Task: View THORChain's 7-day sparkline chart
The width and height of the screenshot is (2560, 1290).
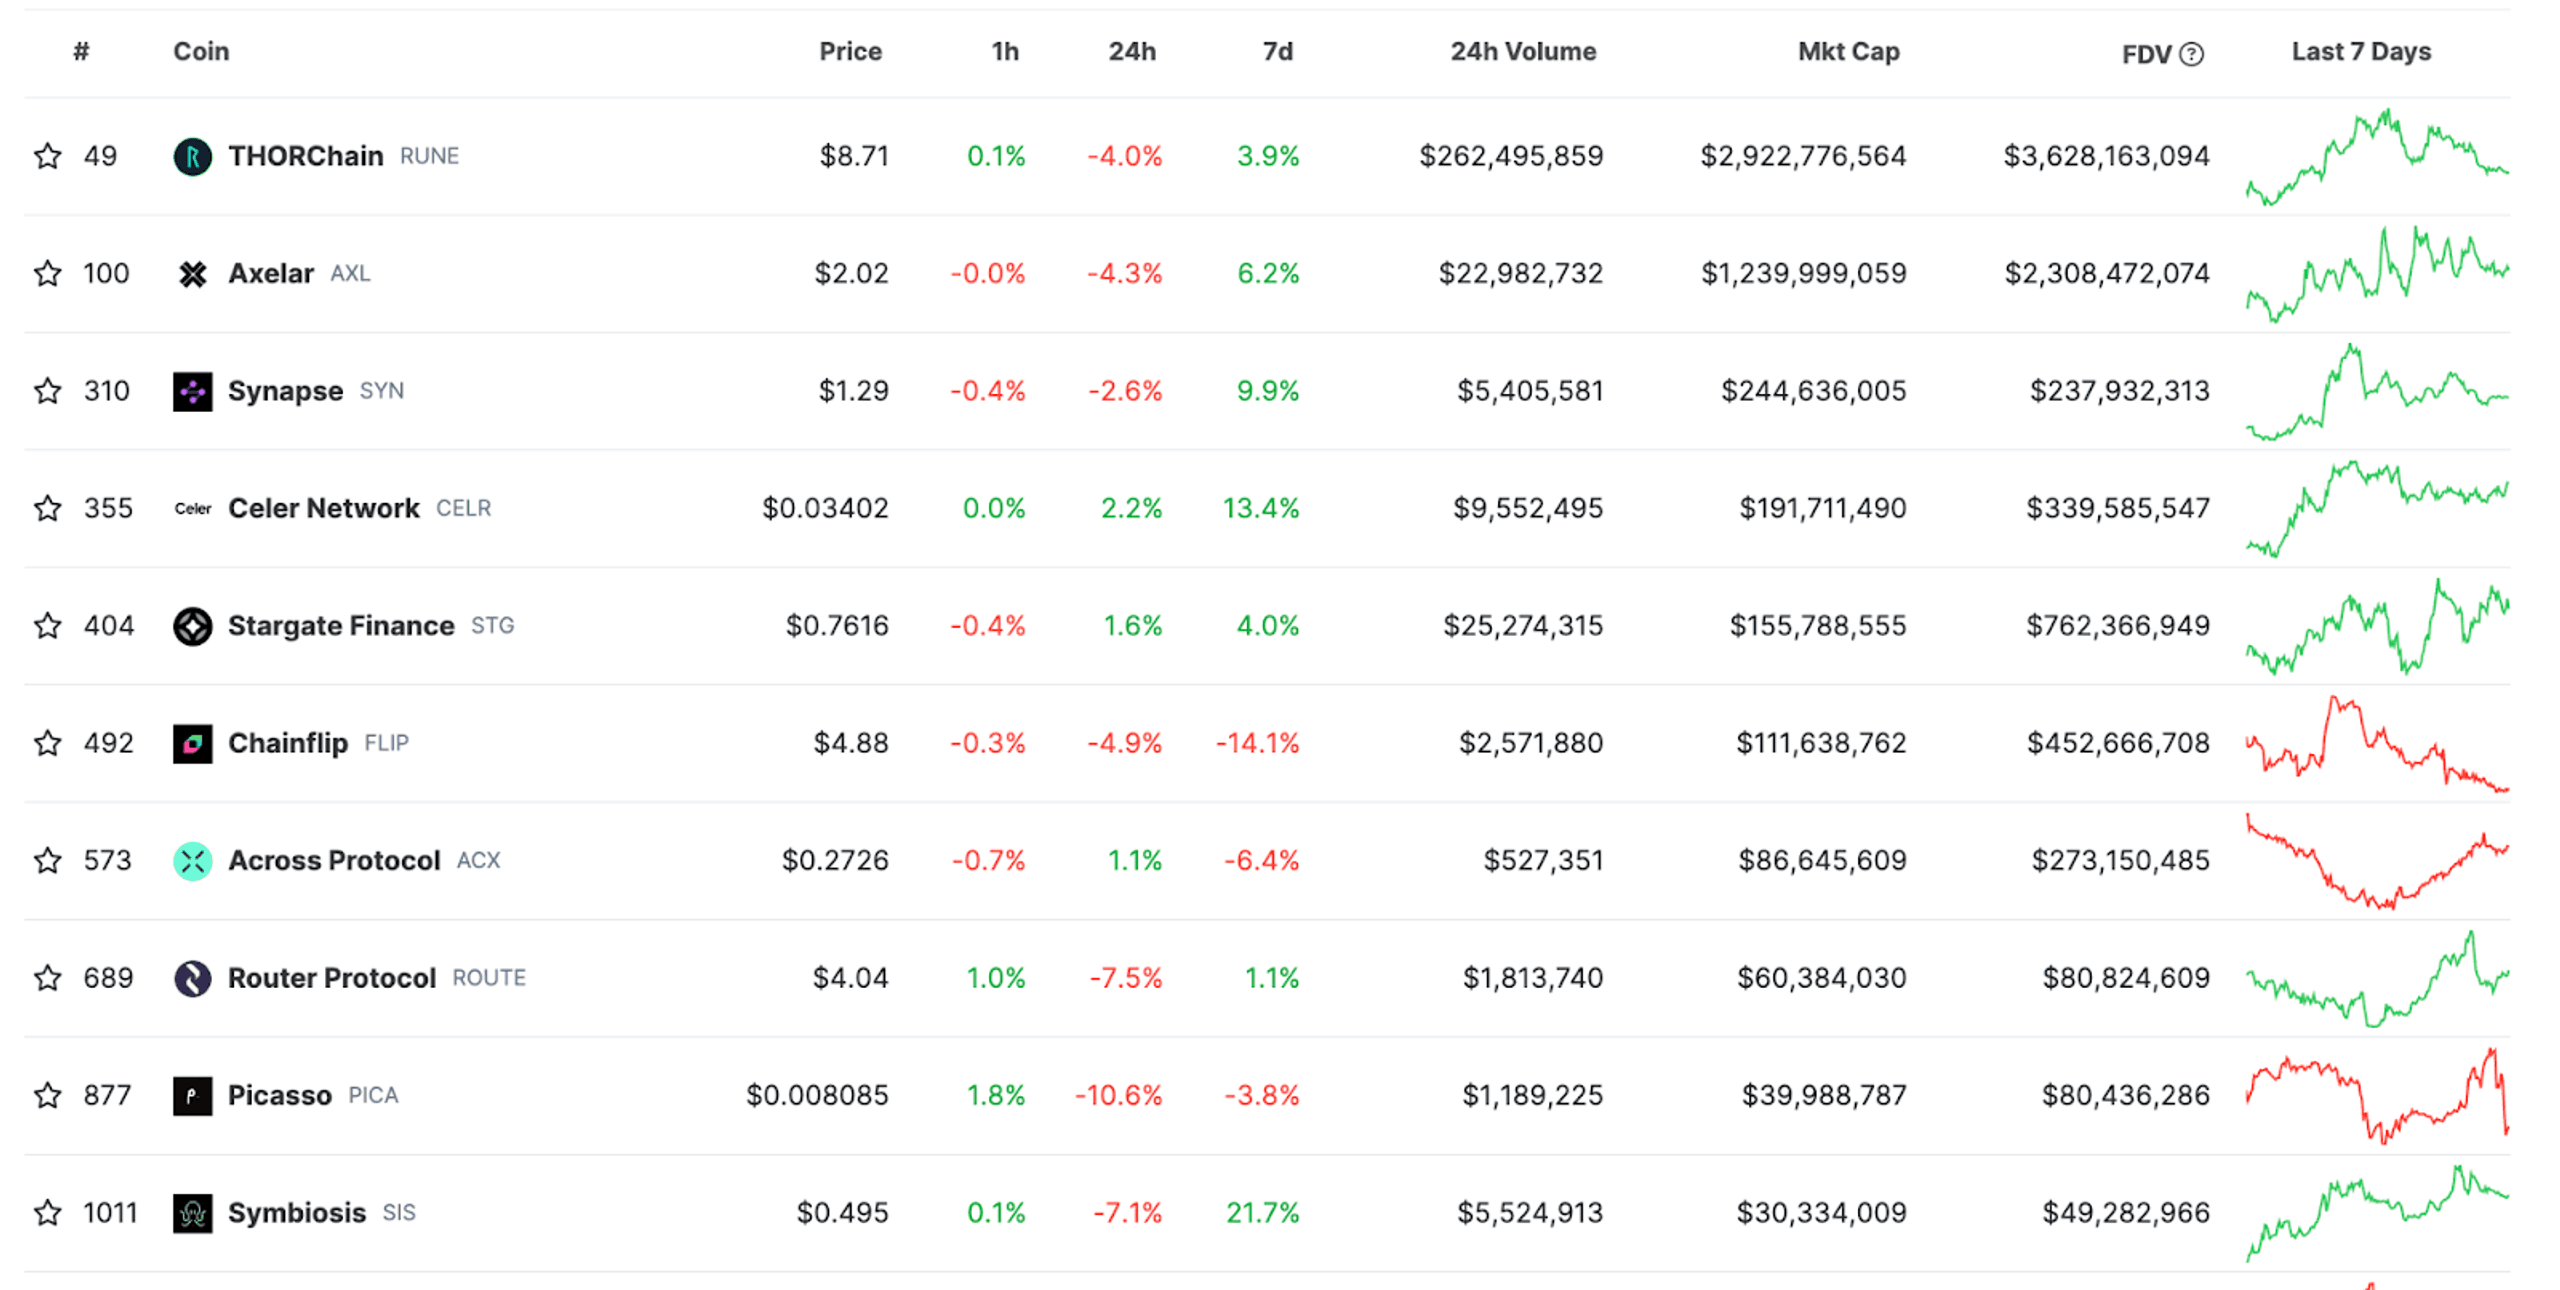Action: coord(2376,156)
